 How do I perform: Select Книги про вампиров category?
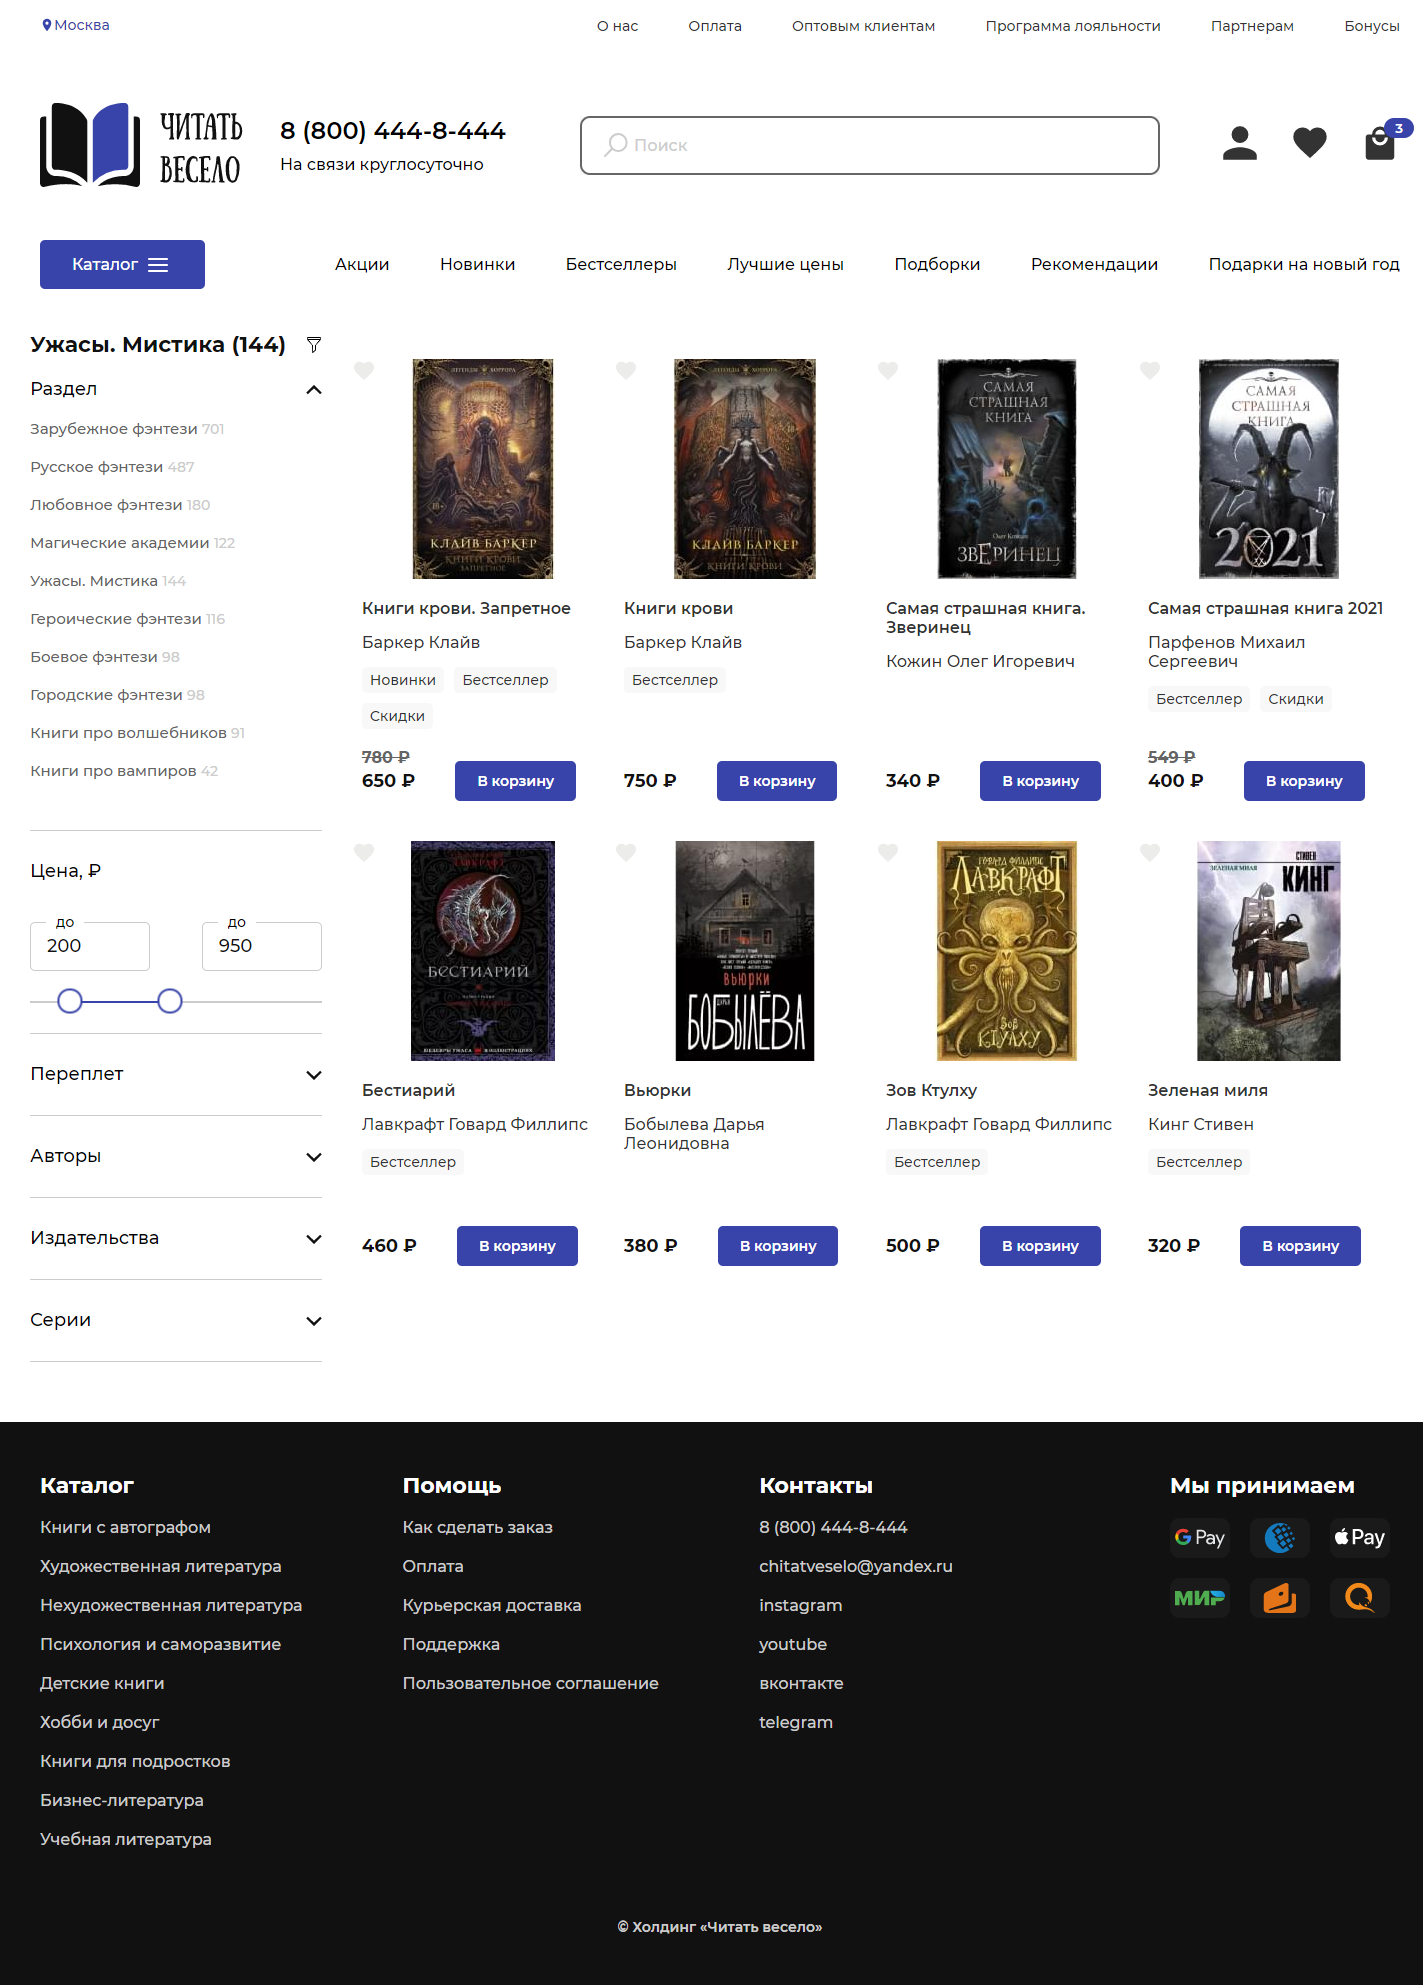pyautogui.click(x=124, y=771)
